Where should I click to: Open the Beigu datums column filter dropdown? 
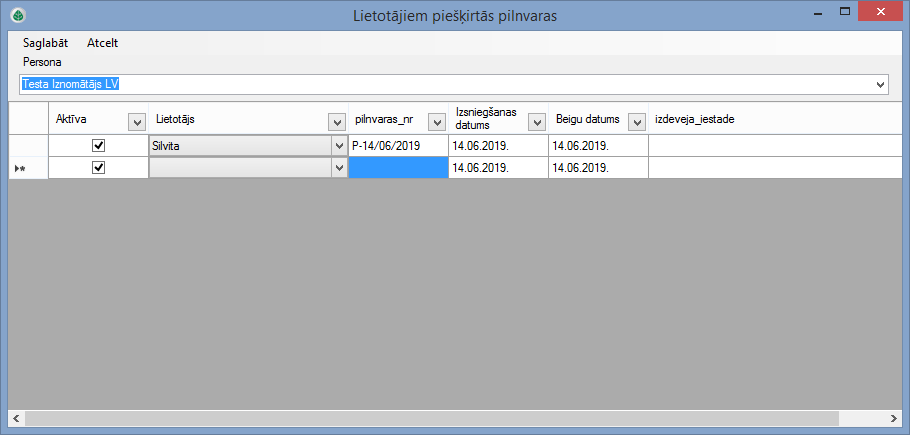tap(637, 122)
